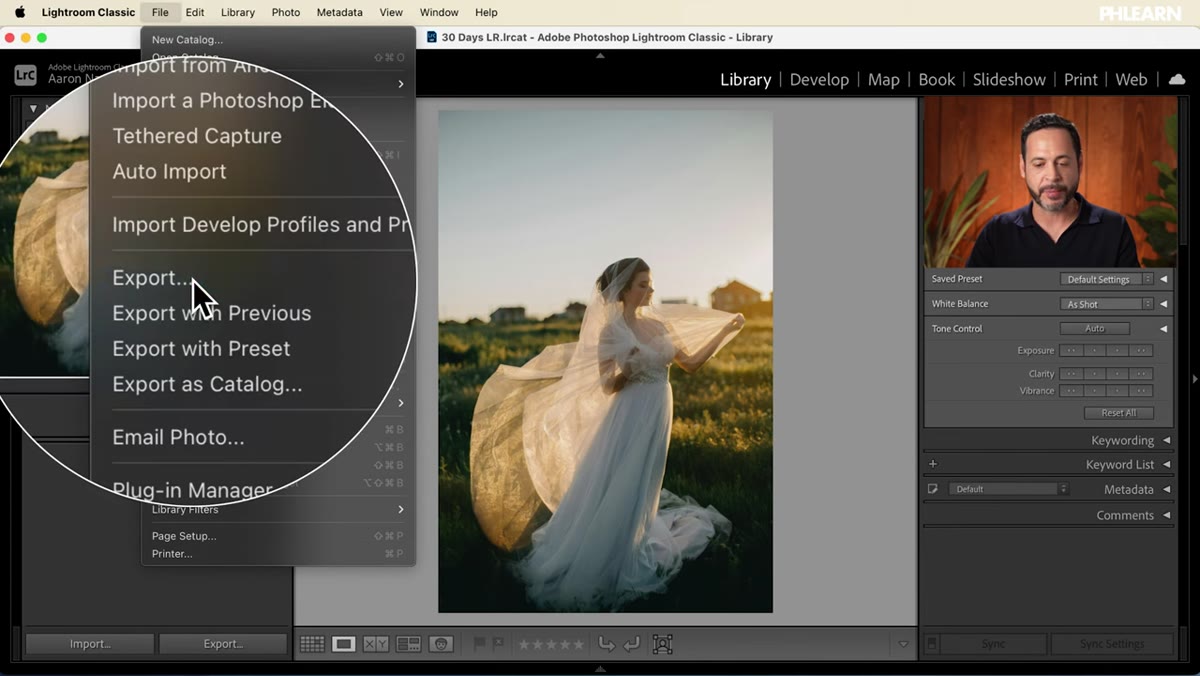Open Saved Preset Default Settings dropdown
This screenshot has width=1200, height=676.
coord(1106,279)
